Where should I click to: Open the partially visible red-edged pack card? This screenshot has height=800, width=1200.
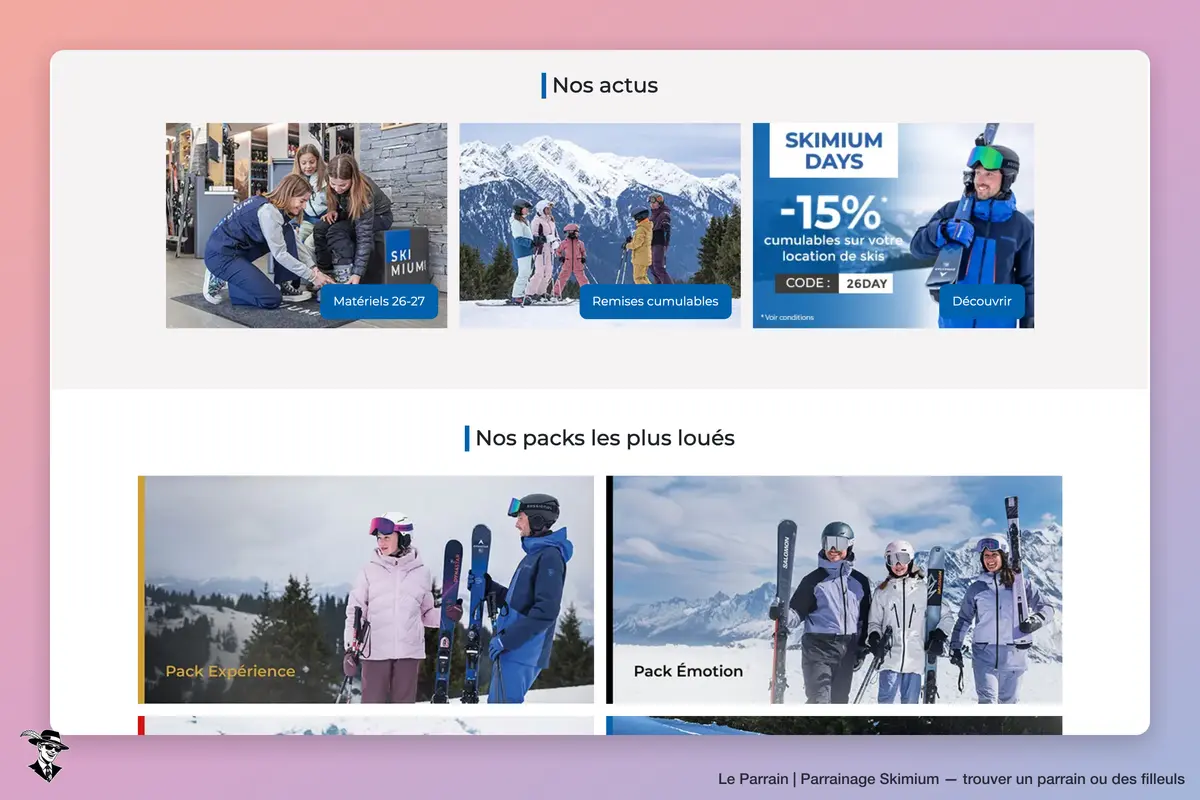(366, 725)
